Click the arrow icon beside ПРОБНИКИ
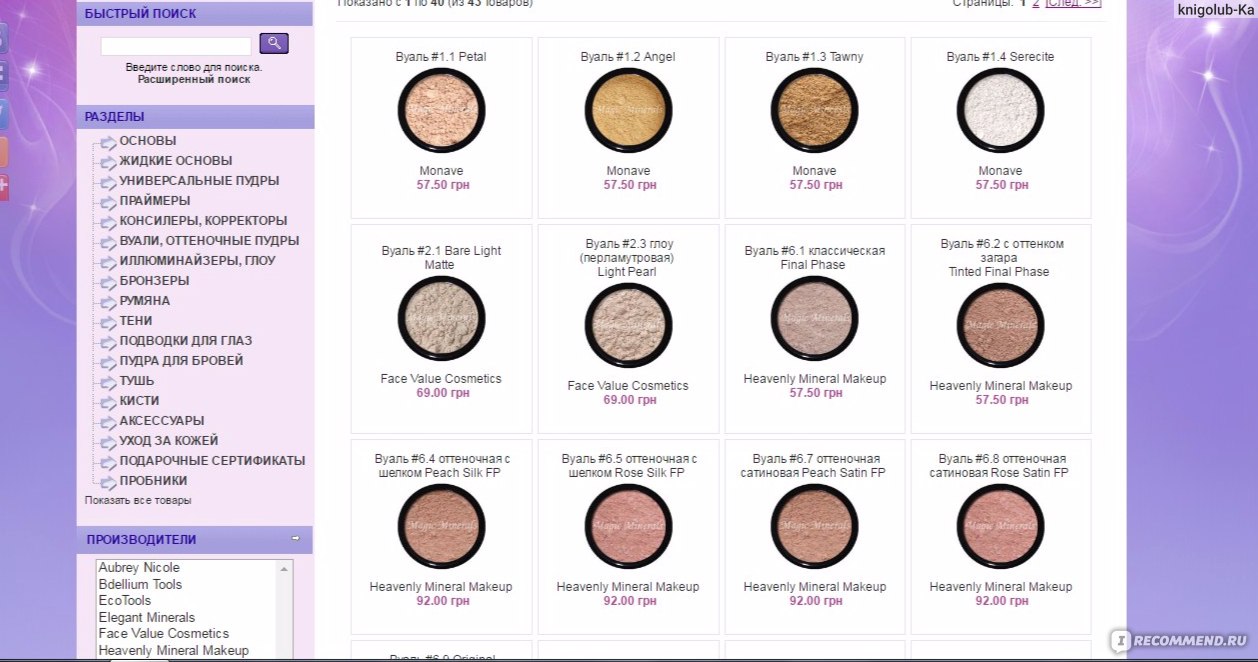Screen dimensions: 1258x662 (x=108, y=482)
